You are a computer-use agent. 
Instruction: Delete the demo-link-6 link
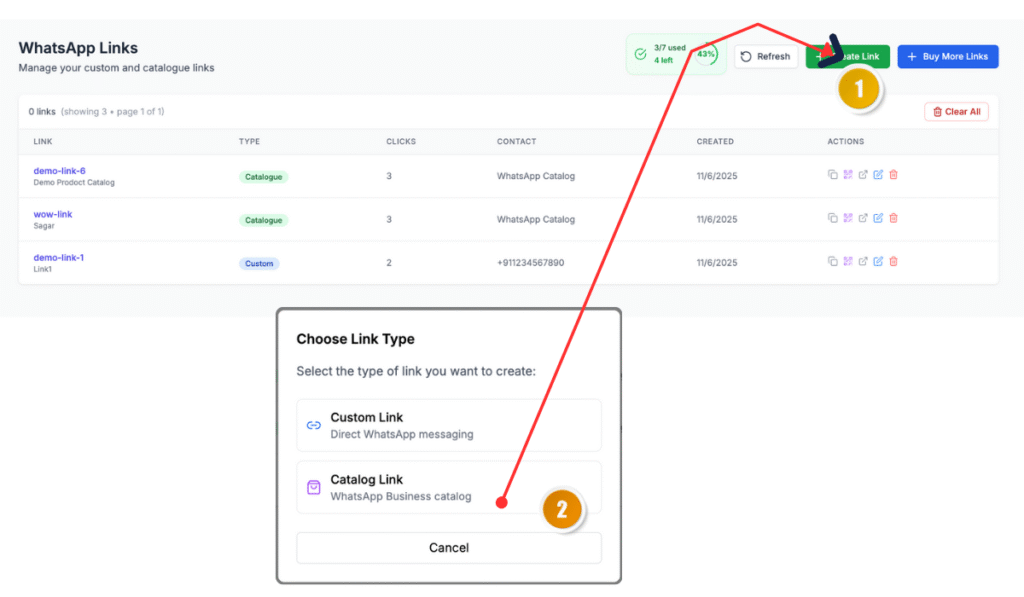pyautogui.click(x=893, y=175)
